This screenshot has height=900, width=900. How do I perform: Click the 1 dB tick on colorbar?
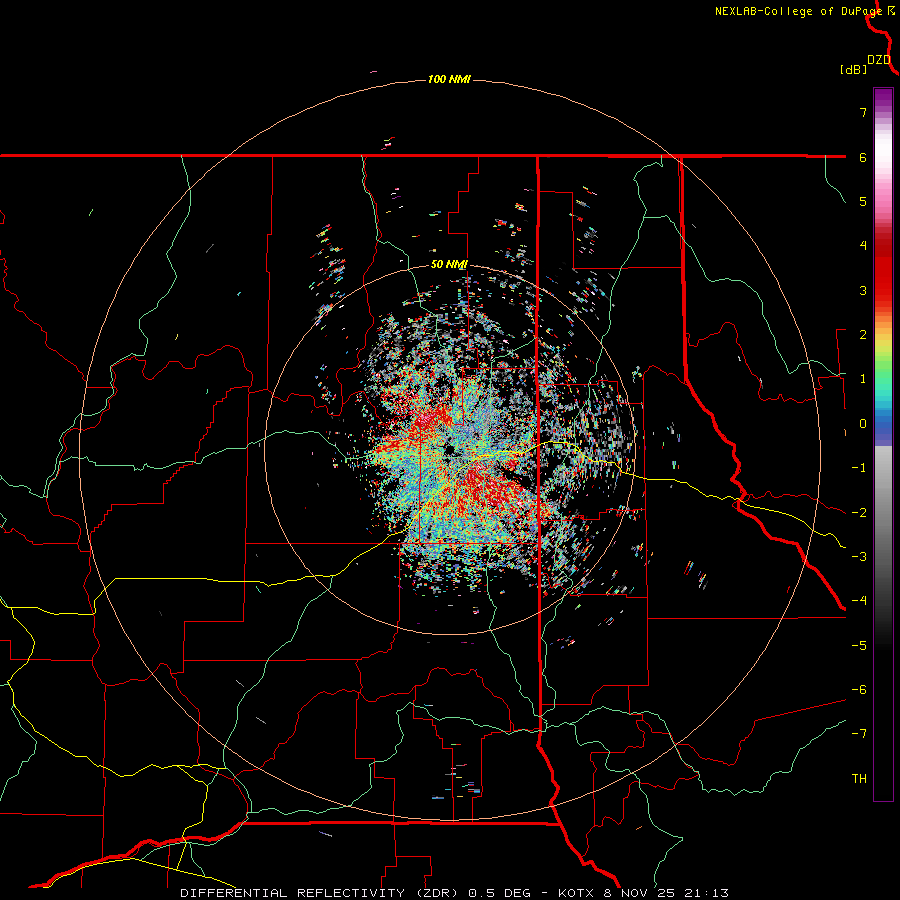(x=863, y=379)
